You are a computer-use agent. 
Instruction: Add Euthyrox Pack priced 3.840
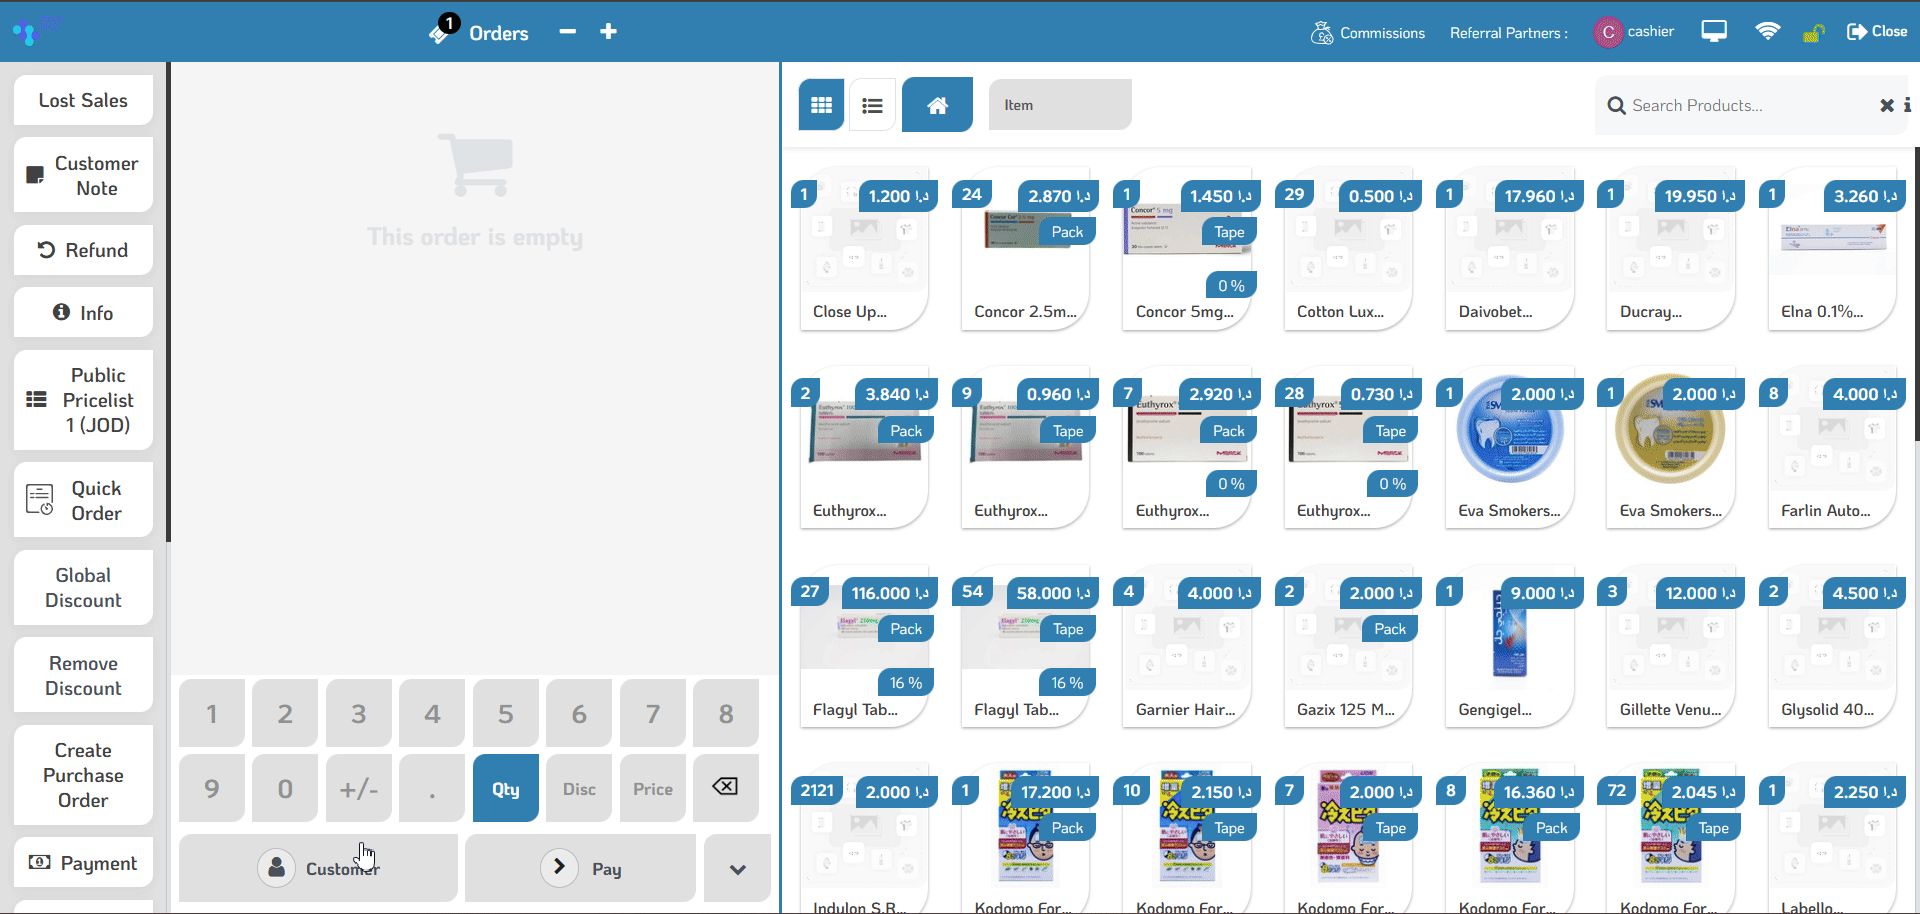click(x=864, y=448)
